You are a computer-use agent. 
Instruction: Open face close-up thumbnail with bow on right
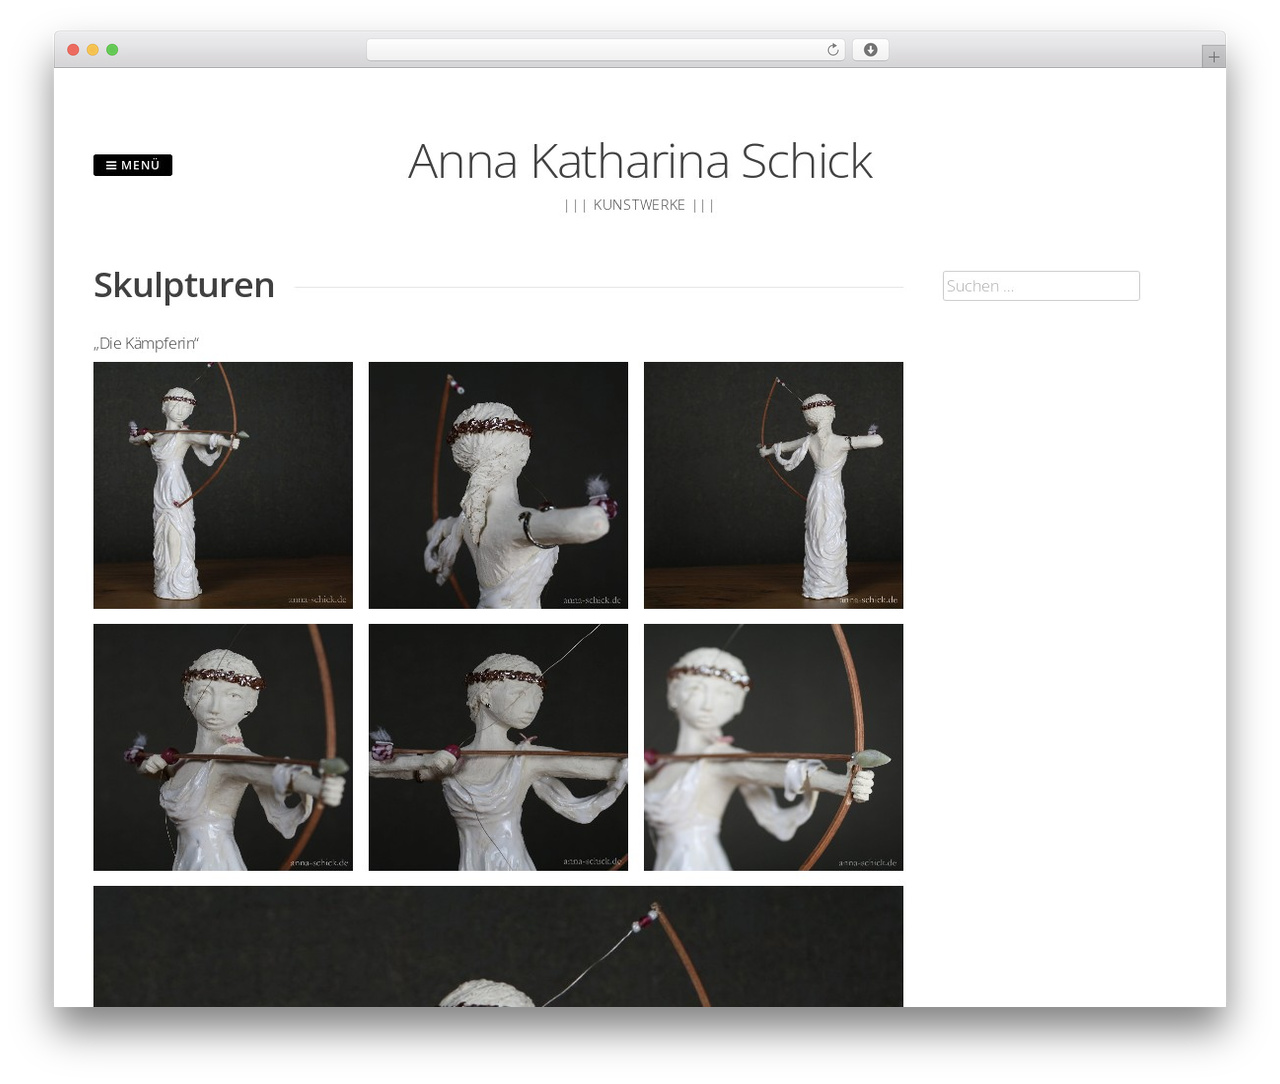click(x=223, y=747)
